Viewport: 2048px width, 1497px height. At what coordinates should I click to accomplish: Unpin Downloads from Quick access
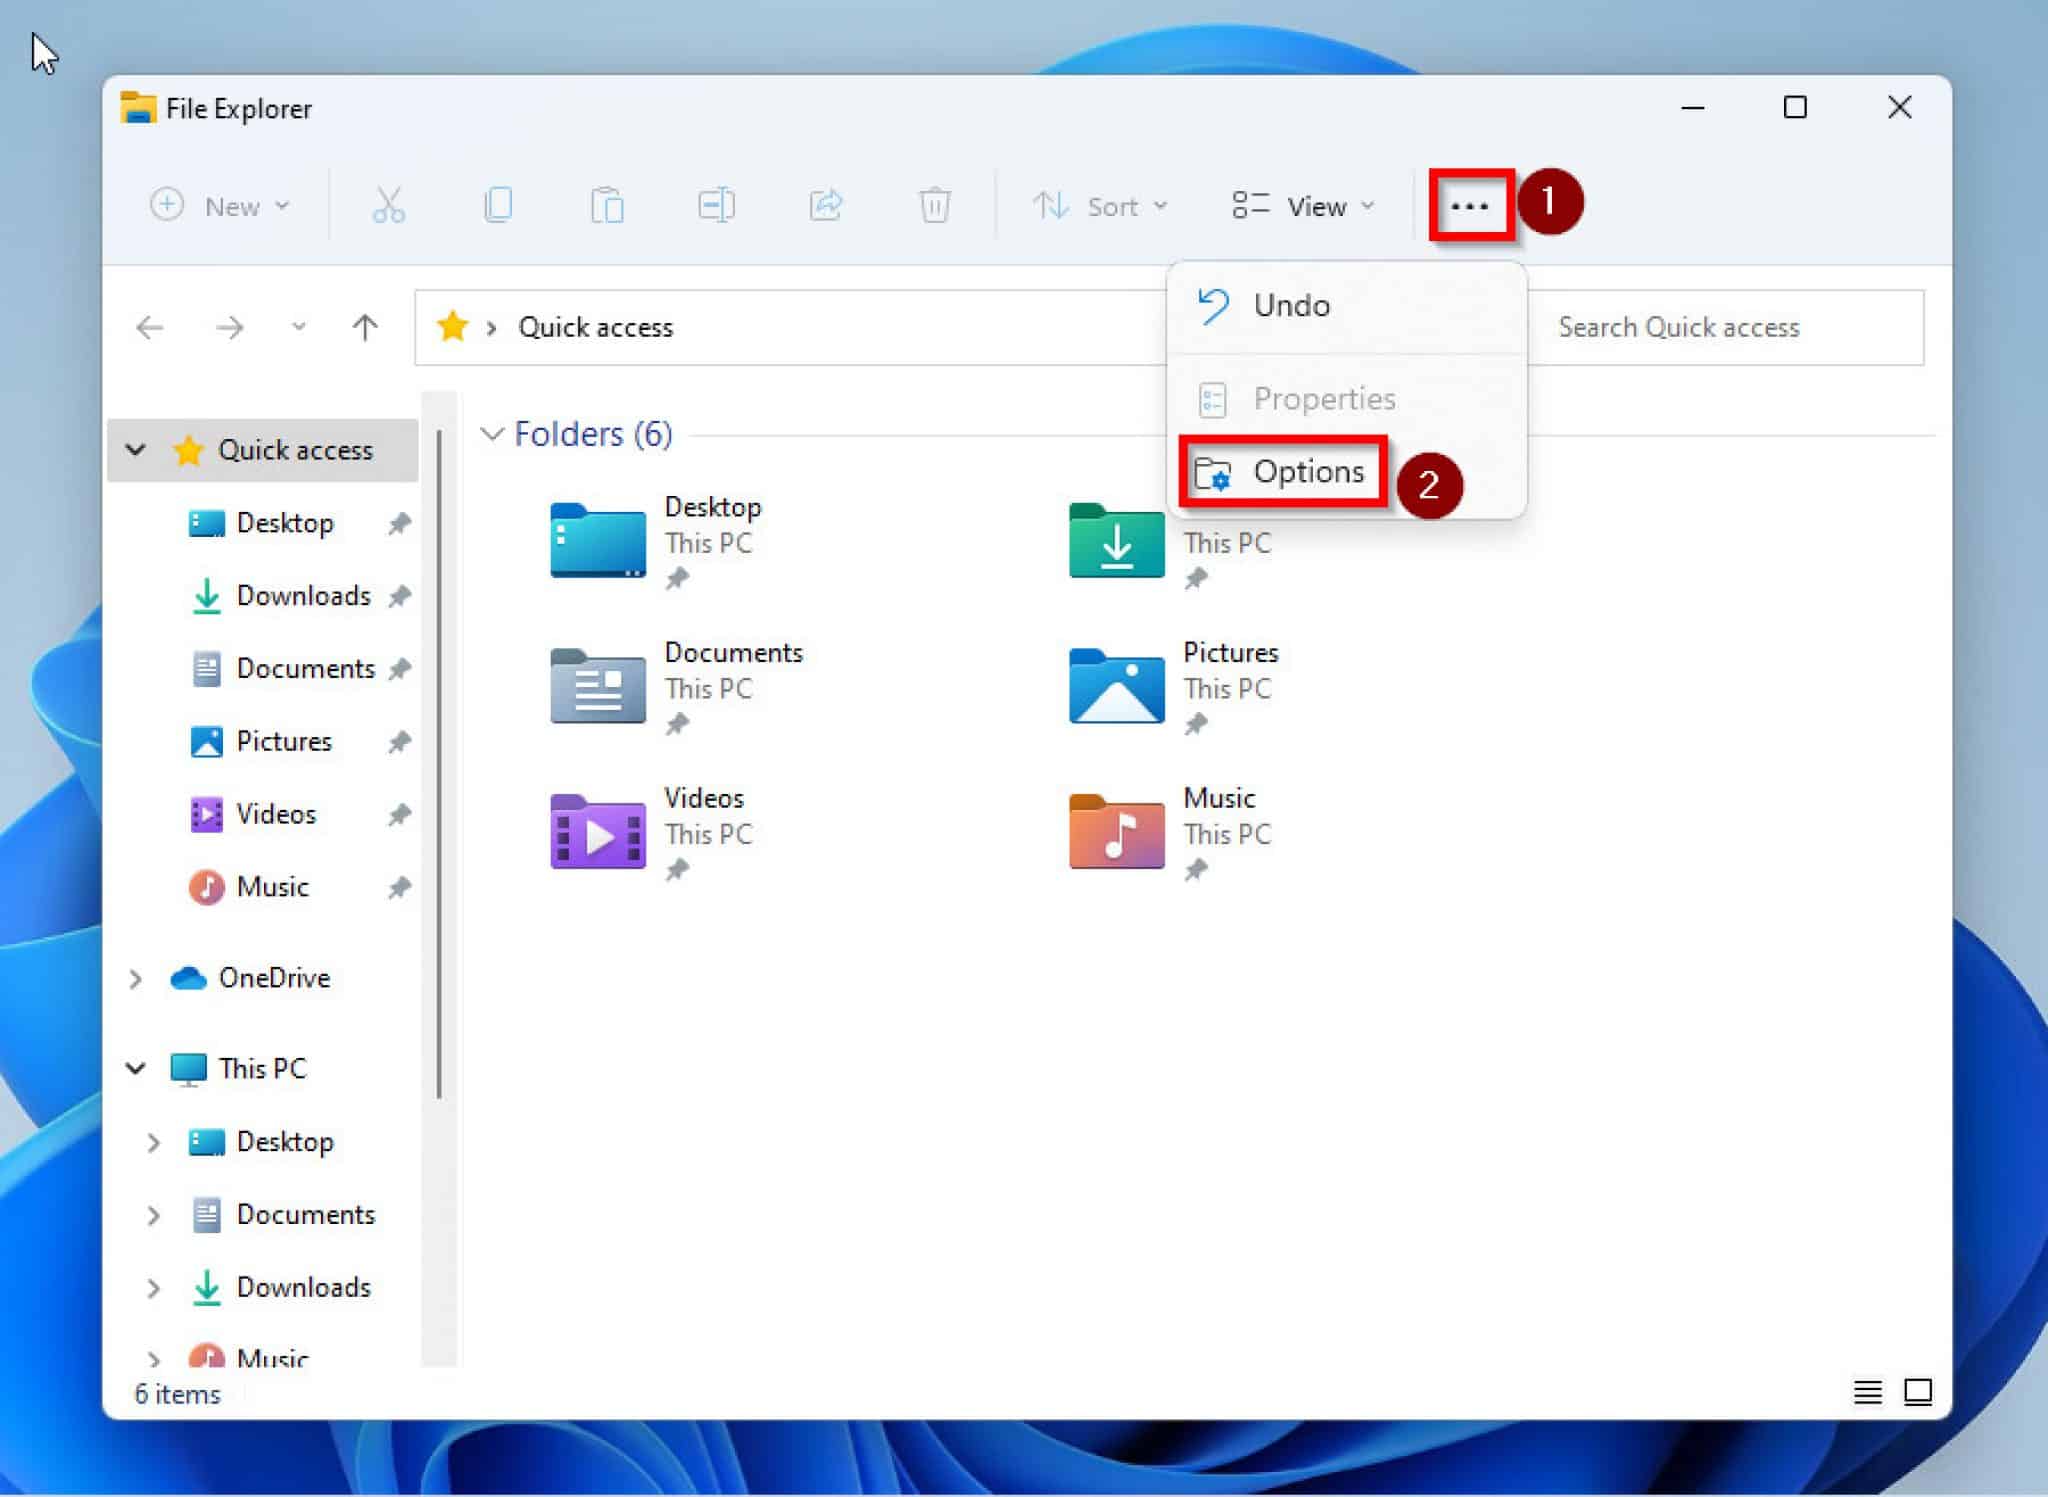[x=399, y=596]
